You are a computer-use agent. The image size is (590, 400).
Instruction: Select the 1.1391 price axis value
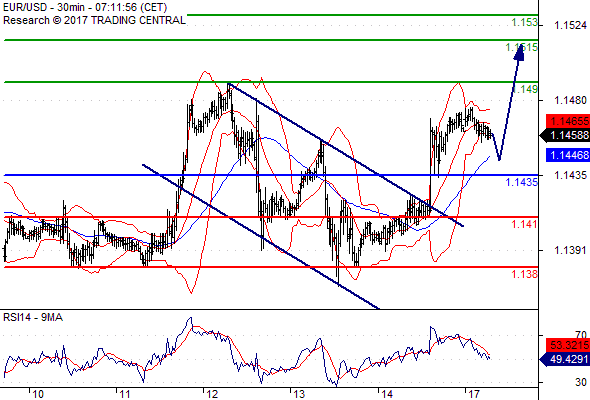(x=570, y=250)
